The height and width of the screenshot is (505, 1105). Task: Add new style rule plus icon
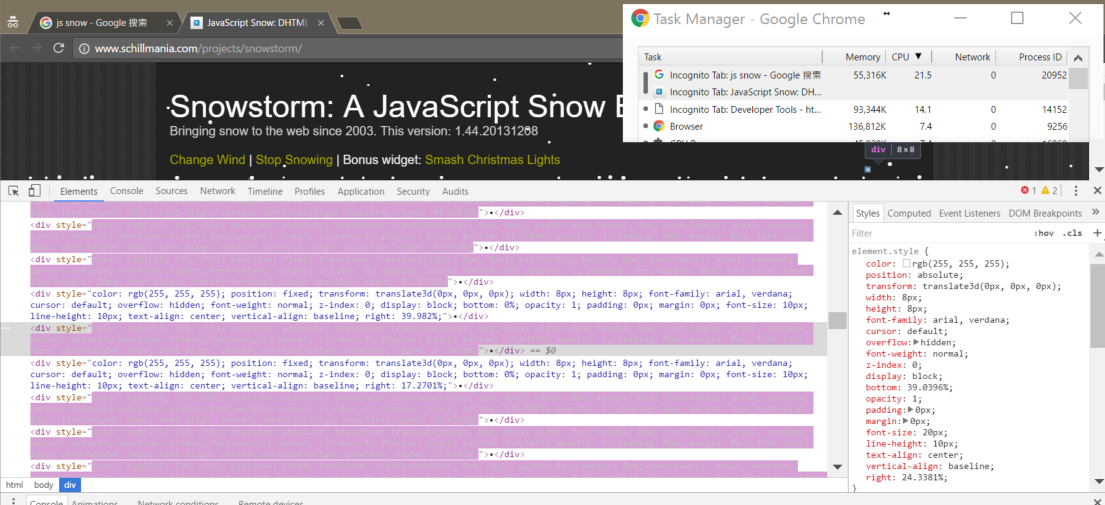(1097, 232)
